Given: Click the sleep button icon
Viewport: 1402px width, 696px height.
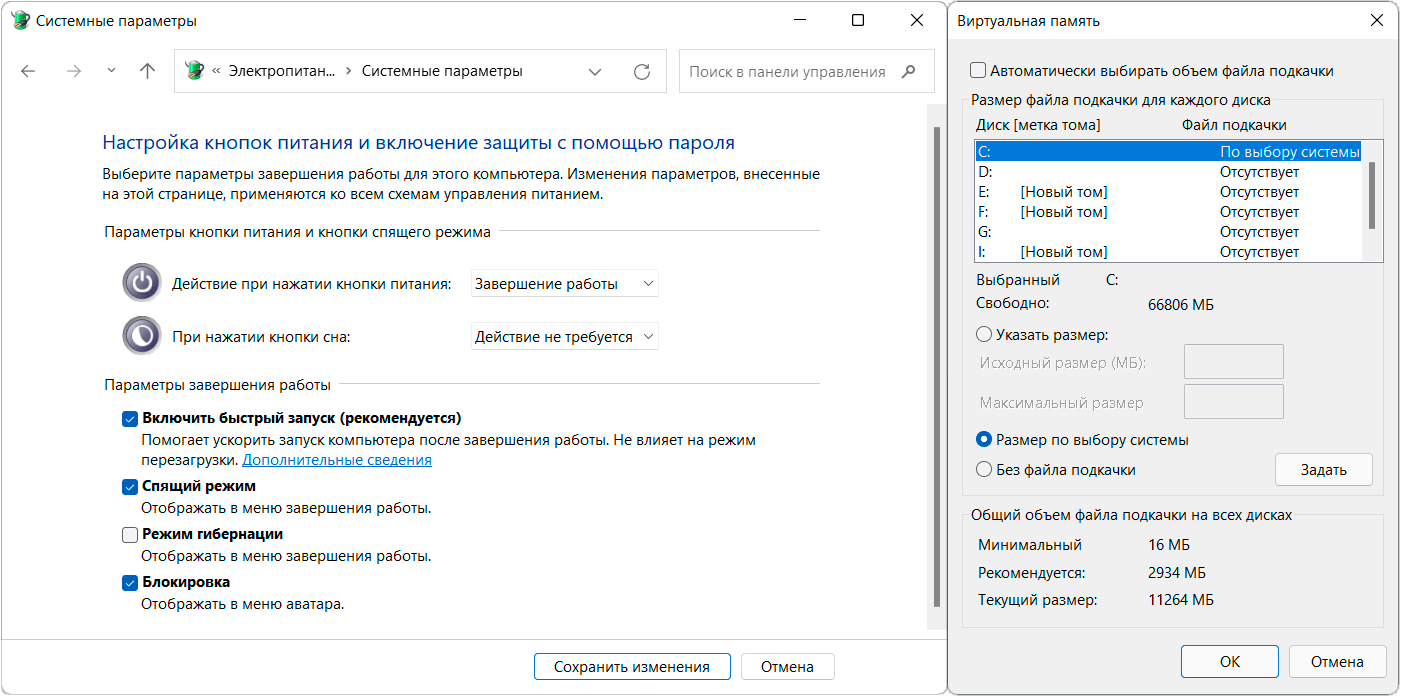Looking at the screenshot, I should [142, 335].
